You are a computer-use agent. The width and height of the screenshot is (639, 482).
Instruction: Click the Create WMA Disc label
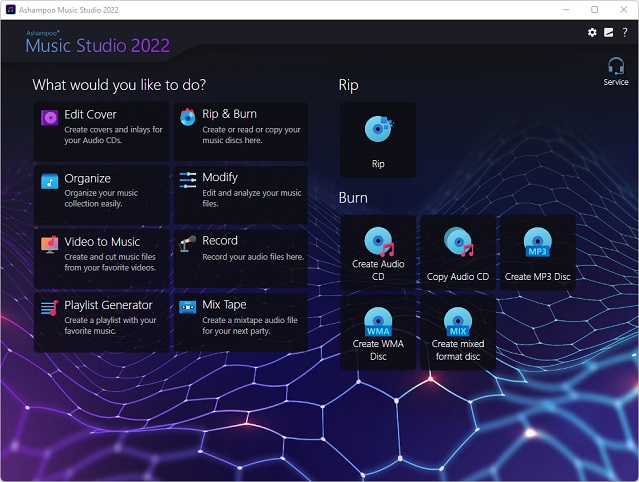[378, 350]
